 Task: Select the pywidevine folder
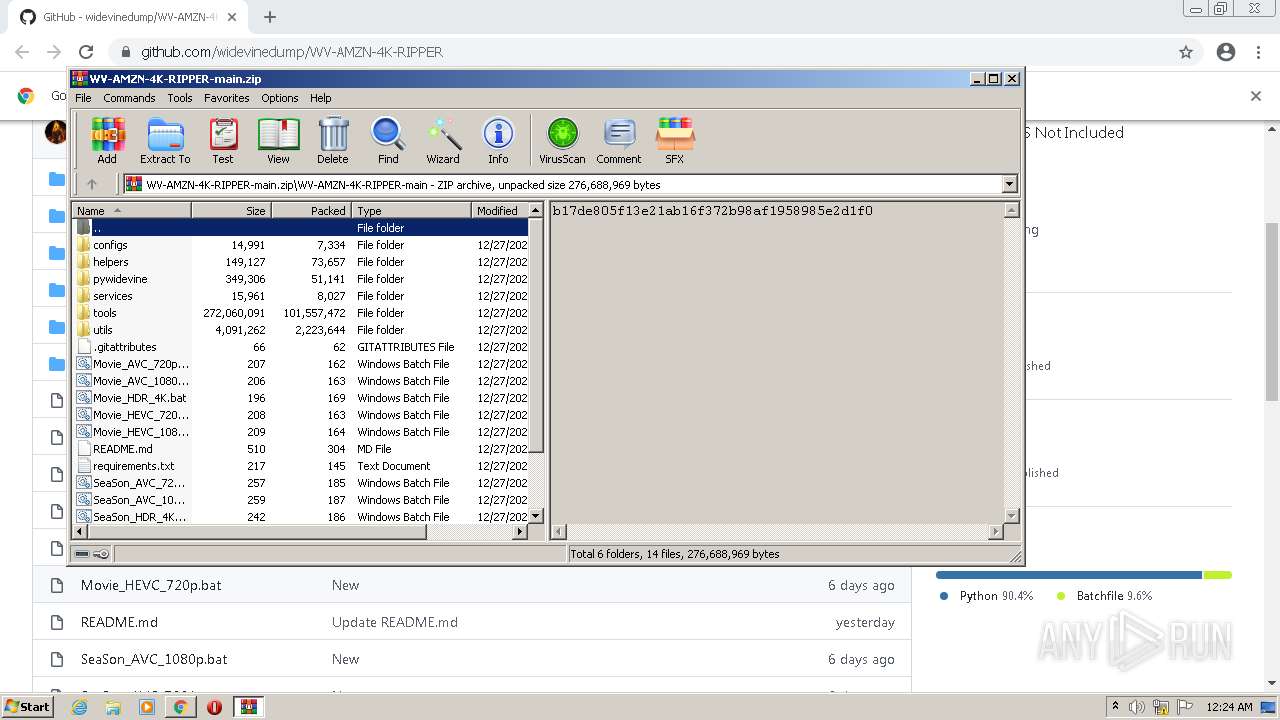pos(300,279)
